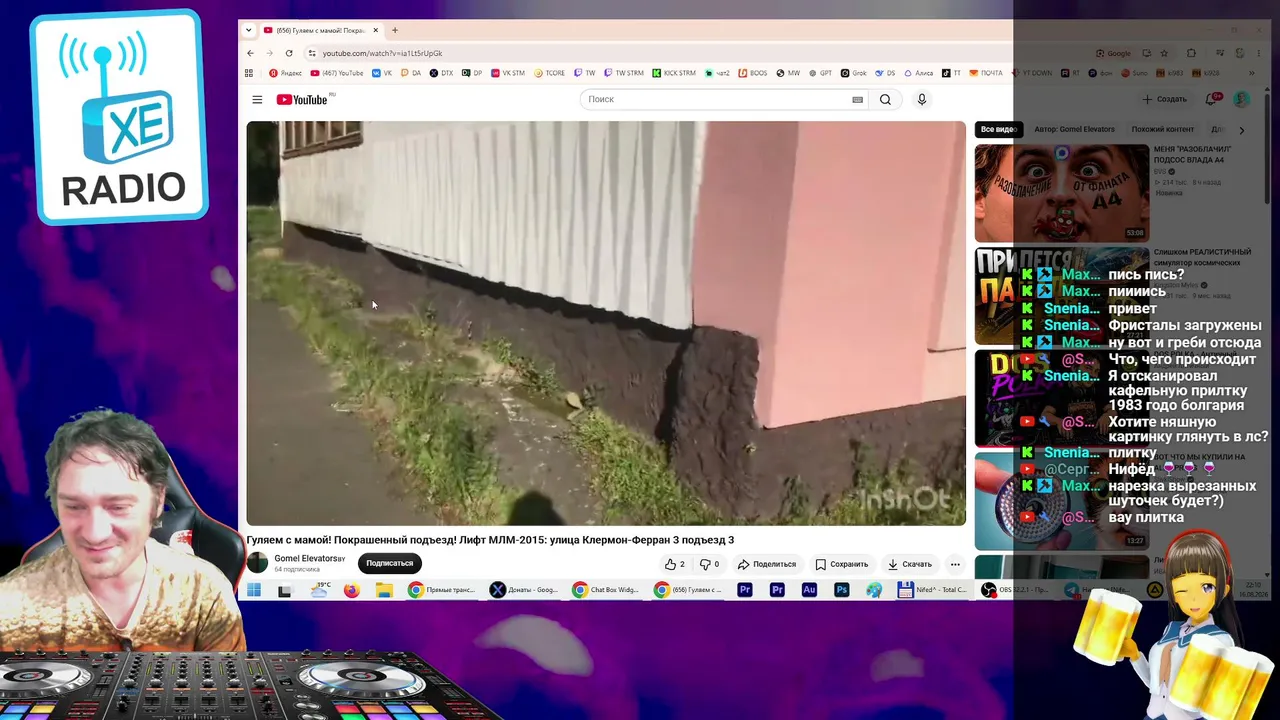Dislike the video with thumbs down
This screenshot has height=720, width=1280.
coord(709,564)
